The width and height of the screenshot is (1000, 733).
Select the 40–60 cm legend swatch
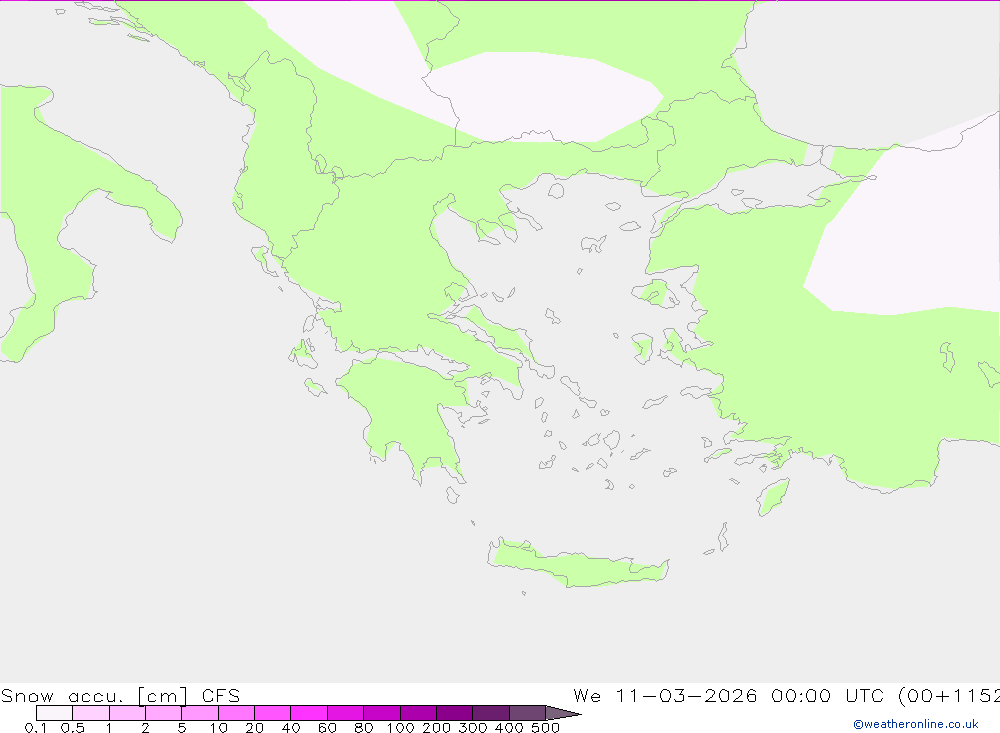pos(309,713)
